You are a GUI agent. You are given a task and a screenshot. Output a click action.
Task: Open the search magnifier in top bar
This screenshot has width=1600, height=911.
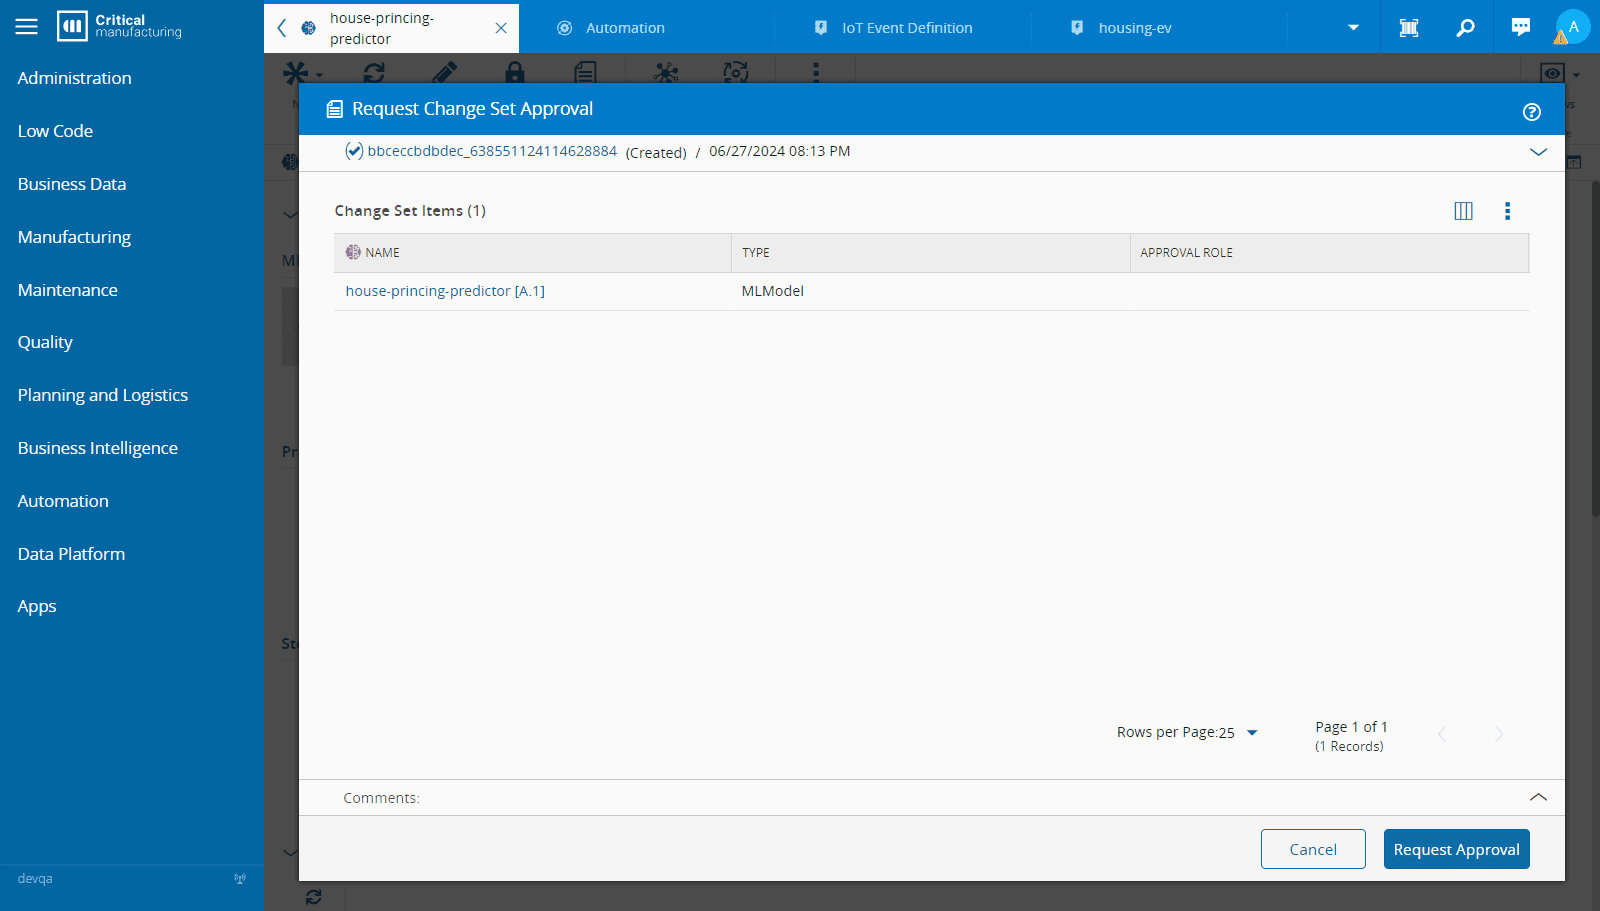pyautogui.click(x=1465, y=27)
